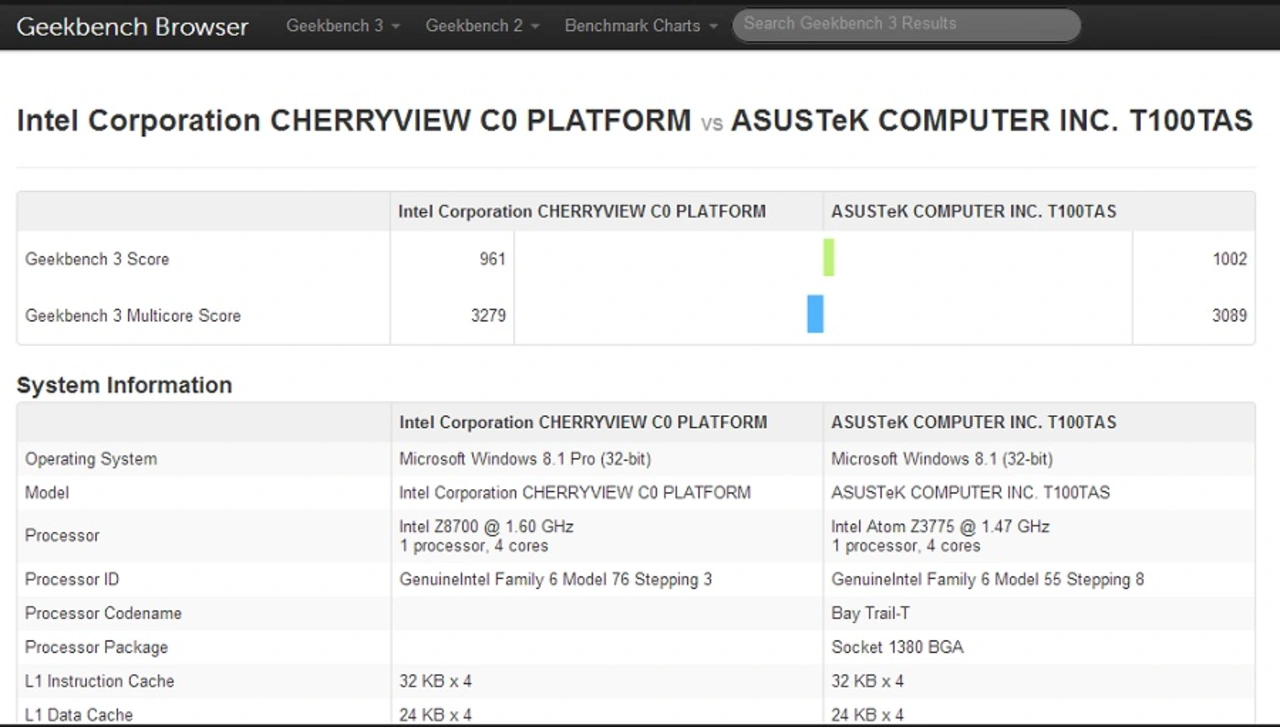This screenshot has height=727, width=1280.
Task: Select the page title CHERRYVIEW C0 PLATFORM
Action: (354, 121)
